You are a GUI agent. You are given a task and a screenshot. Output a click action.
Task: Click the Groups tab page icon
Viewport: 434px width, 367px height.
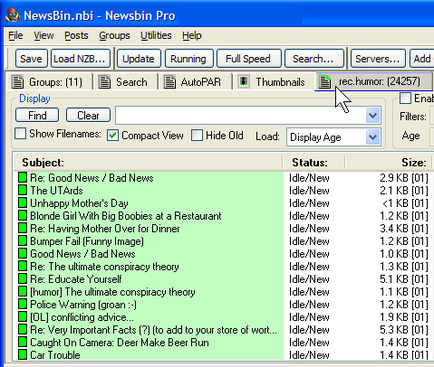18,82
